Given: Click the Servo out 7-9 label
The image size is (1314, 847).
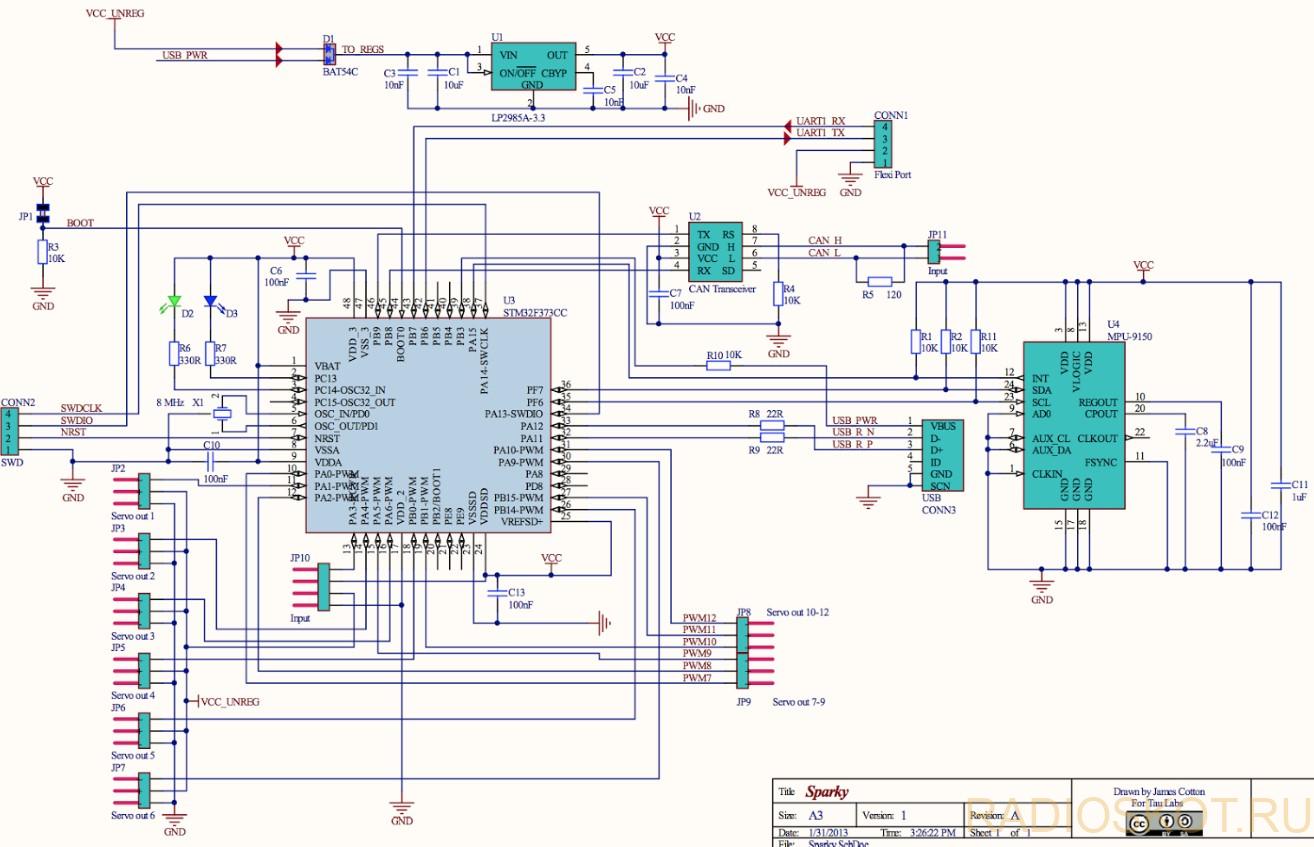Looking at the screenshot, I should (x=799, y=703).
